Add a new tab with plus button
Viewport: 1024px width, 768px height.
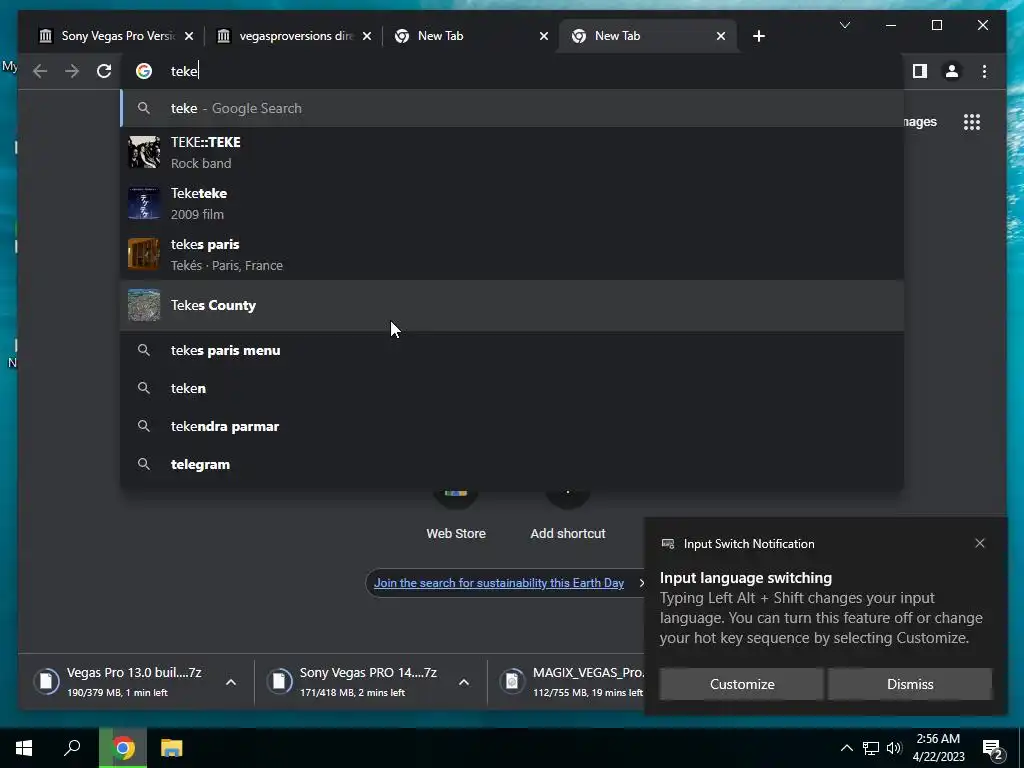point(758,36)
